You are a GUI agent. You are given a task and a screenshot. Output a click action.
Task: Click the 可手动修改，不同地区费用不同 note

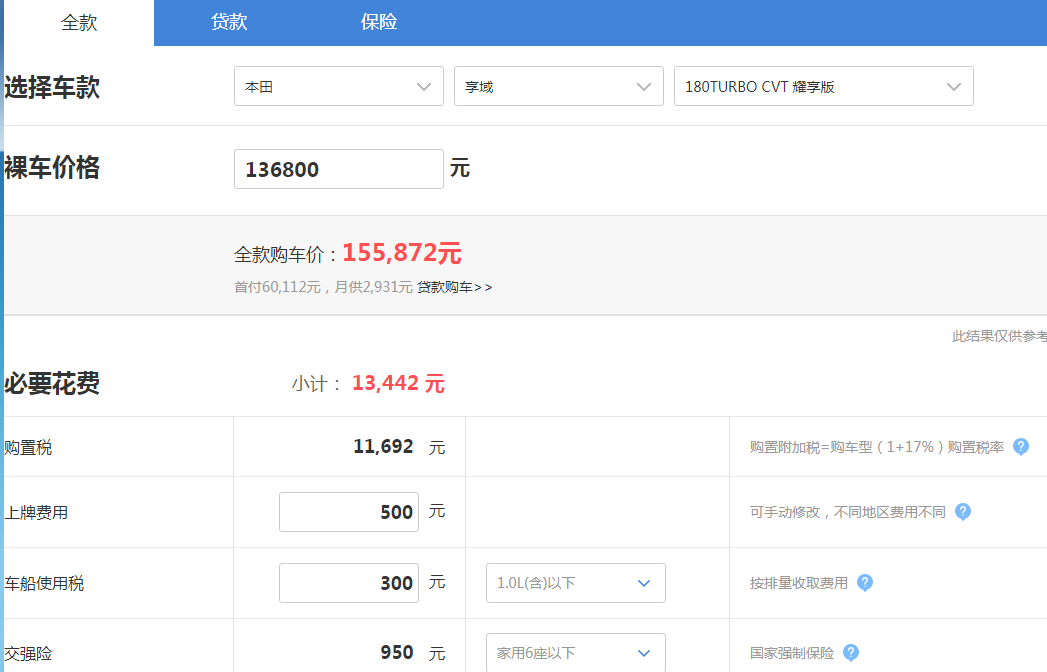click(x=847, y=512)
